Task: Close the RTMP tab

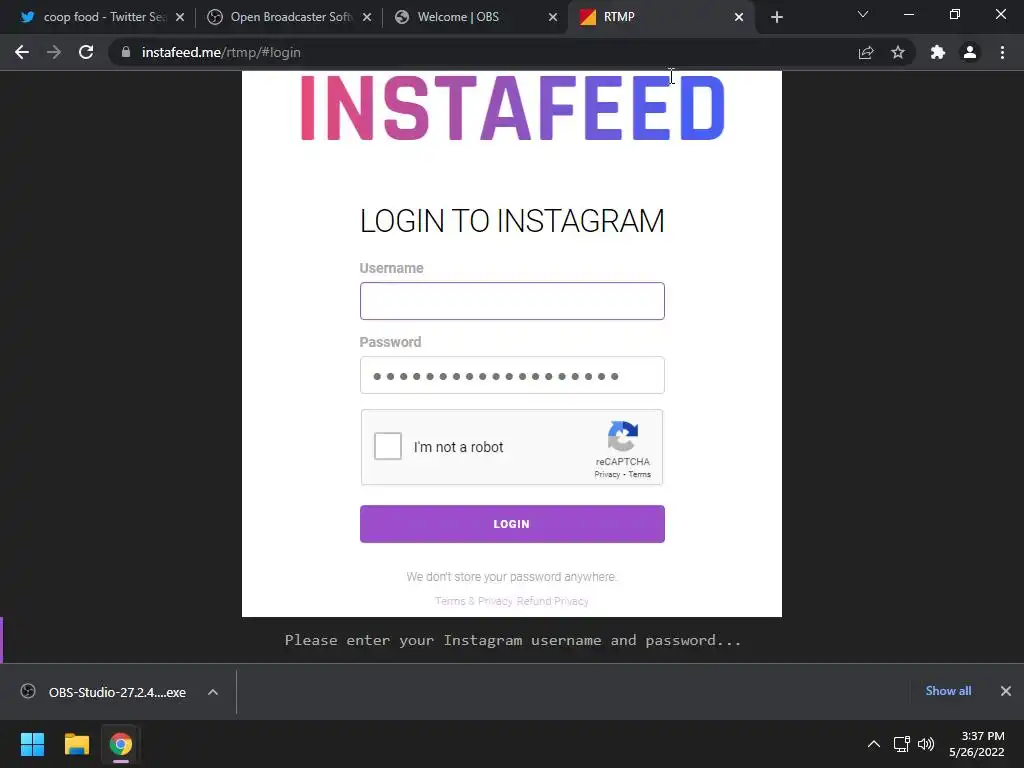Action: [x=739, y=17]
